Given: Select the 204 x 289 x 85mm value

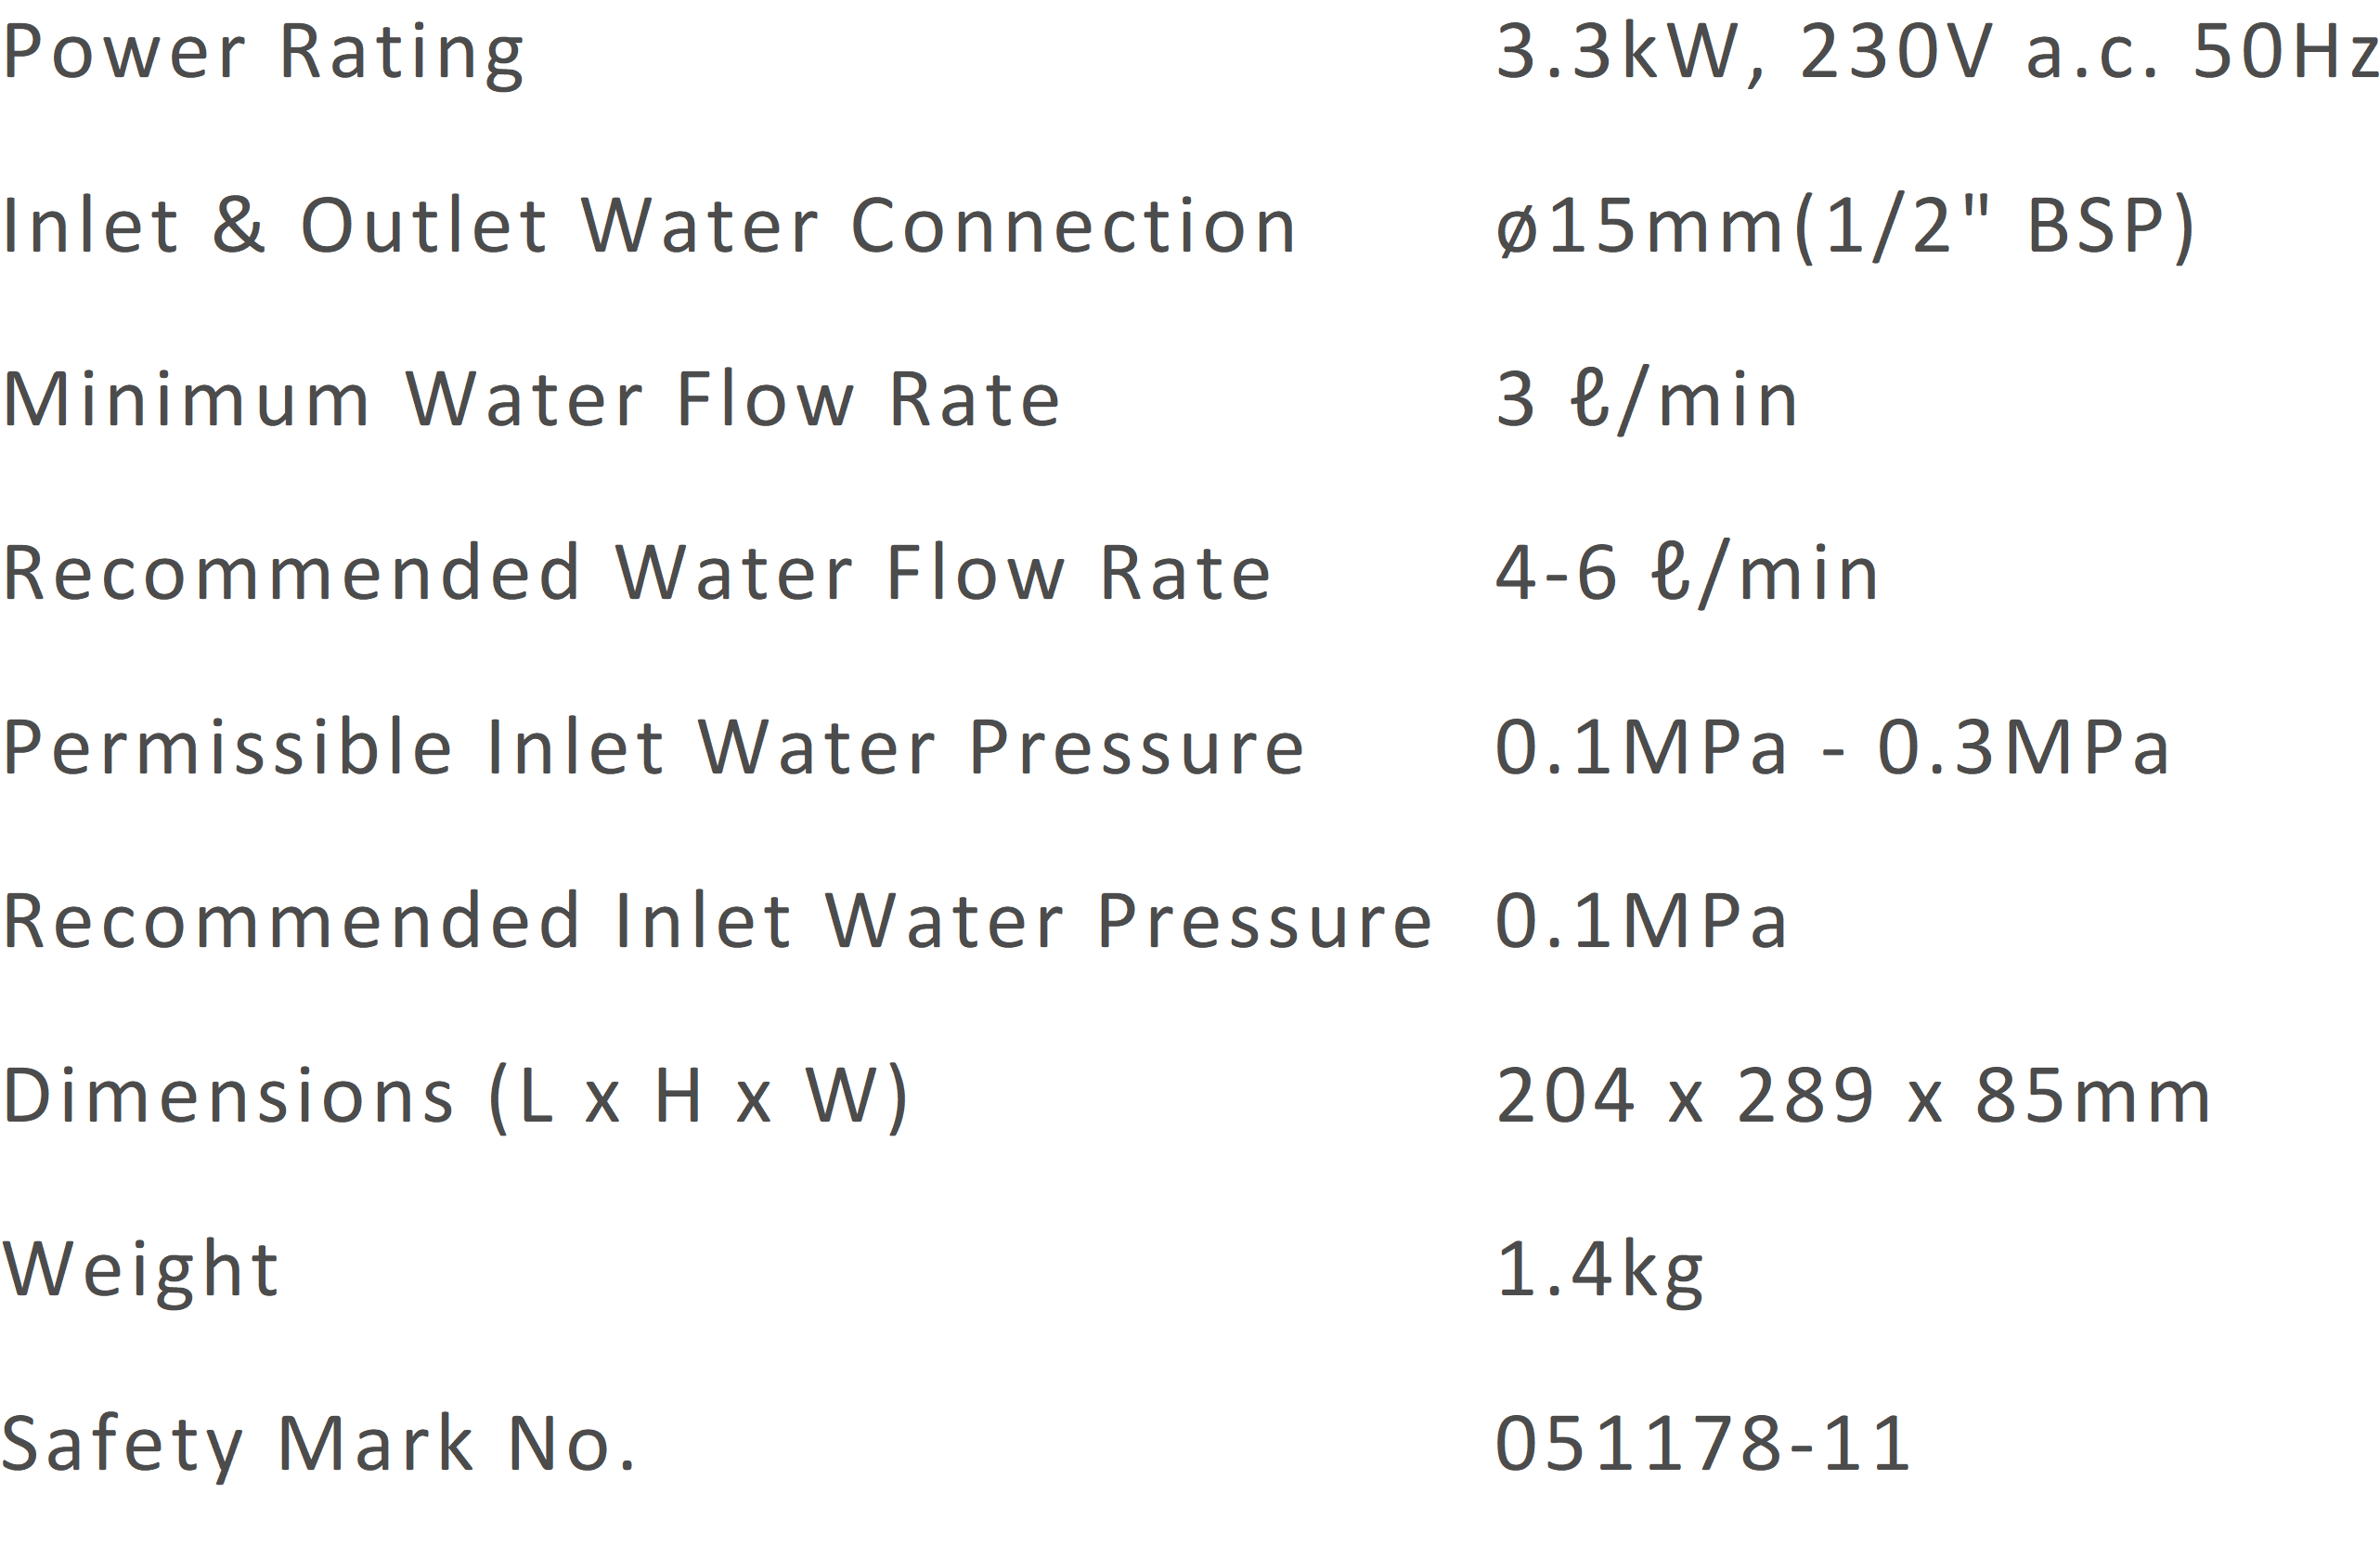Looking at the screenshot, I should point(1853,1095).
